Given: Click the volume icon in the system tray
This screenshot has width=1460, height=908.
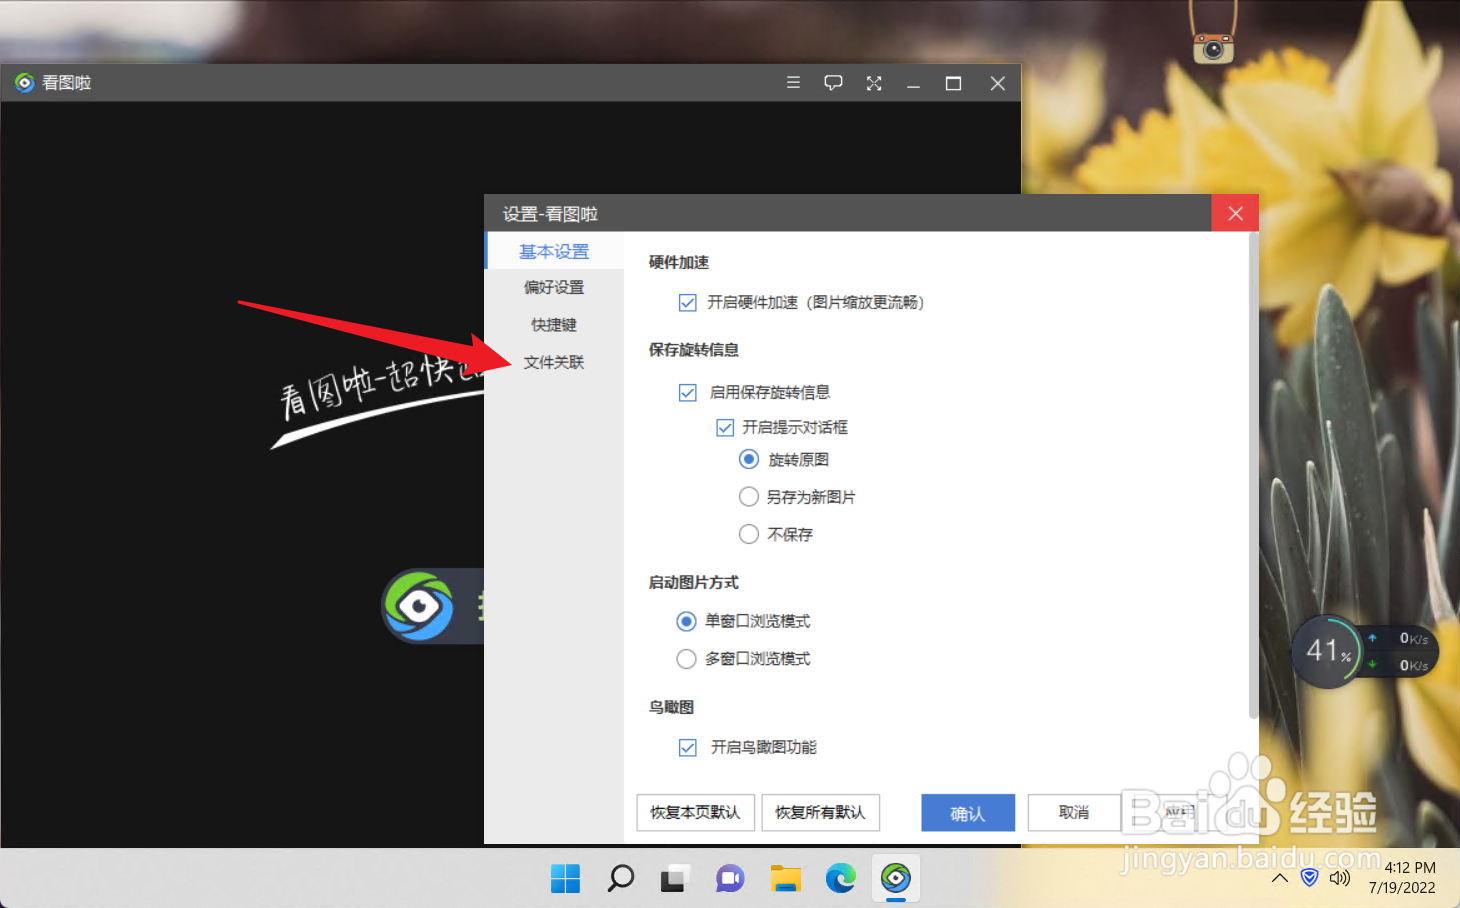Looking at the screenshot, I should pyautogui.click(x=1340, y=878).
